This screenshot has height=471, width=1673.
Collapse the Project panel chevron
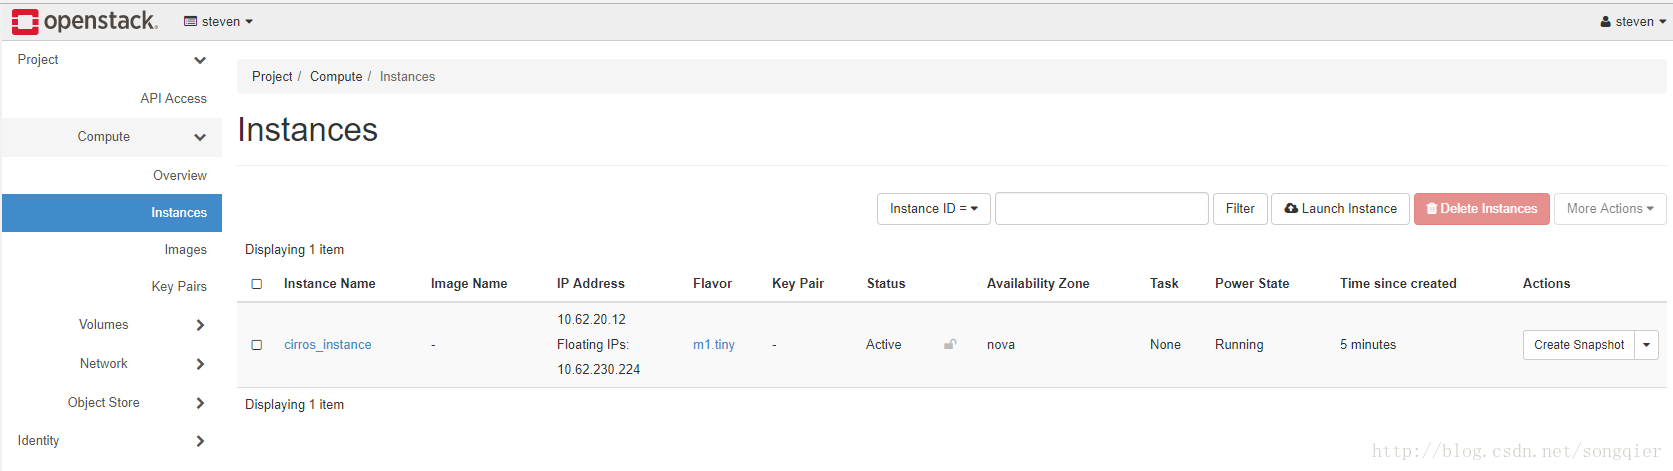(x=200, y=60)
